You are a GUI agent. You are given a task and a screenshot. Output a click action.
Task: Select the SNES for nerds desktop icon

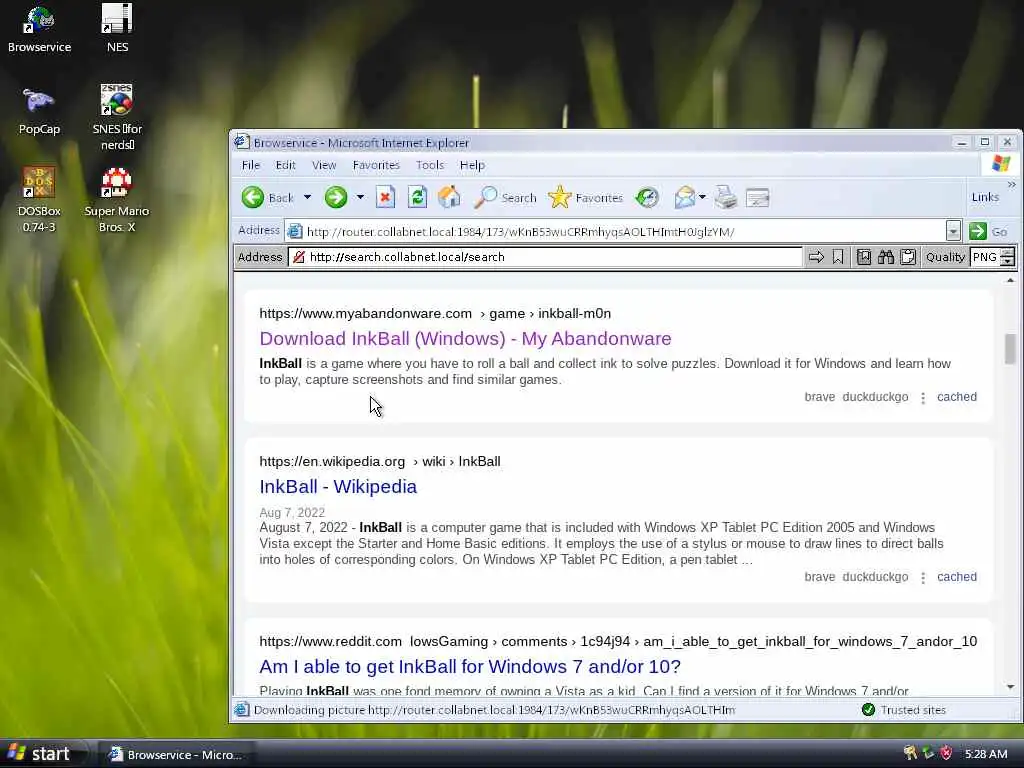point(117,118)
